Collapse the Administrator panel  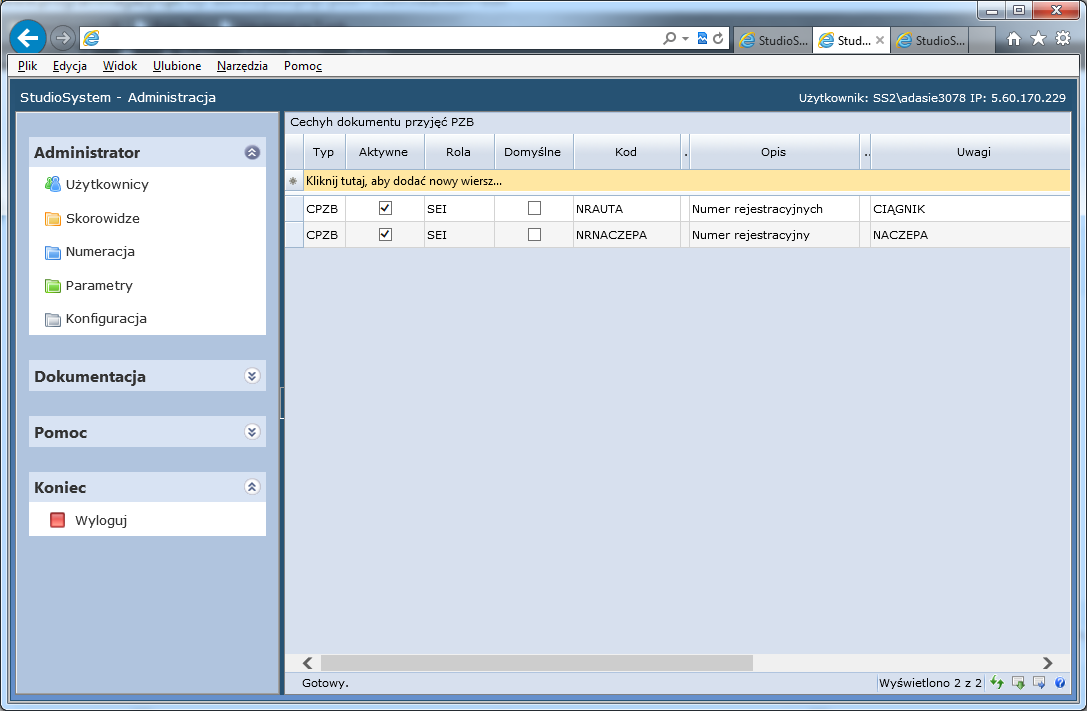click(x=252, y=152)
